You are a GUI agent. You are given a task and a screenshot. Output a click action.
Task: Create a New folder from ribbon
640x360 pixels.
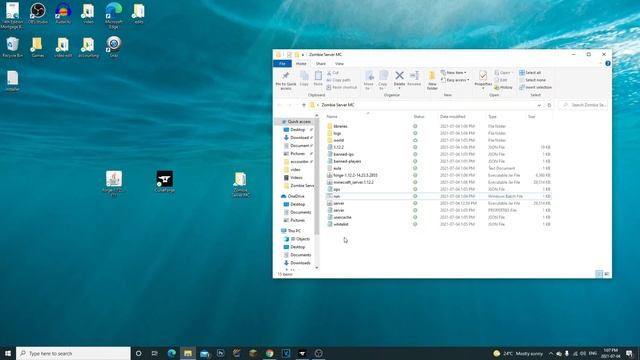pos(432,80)
